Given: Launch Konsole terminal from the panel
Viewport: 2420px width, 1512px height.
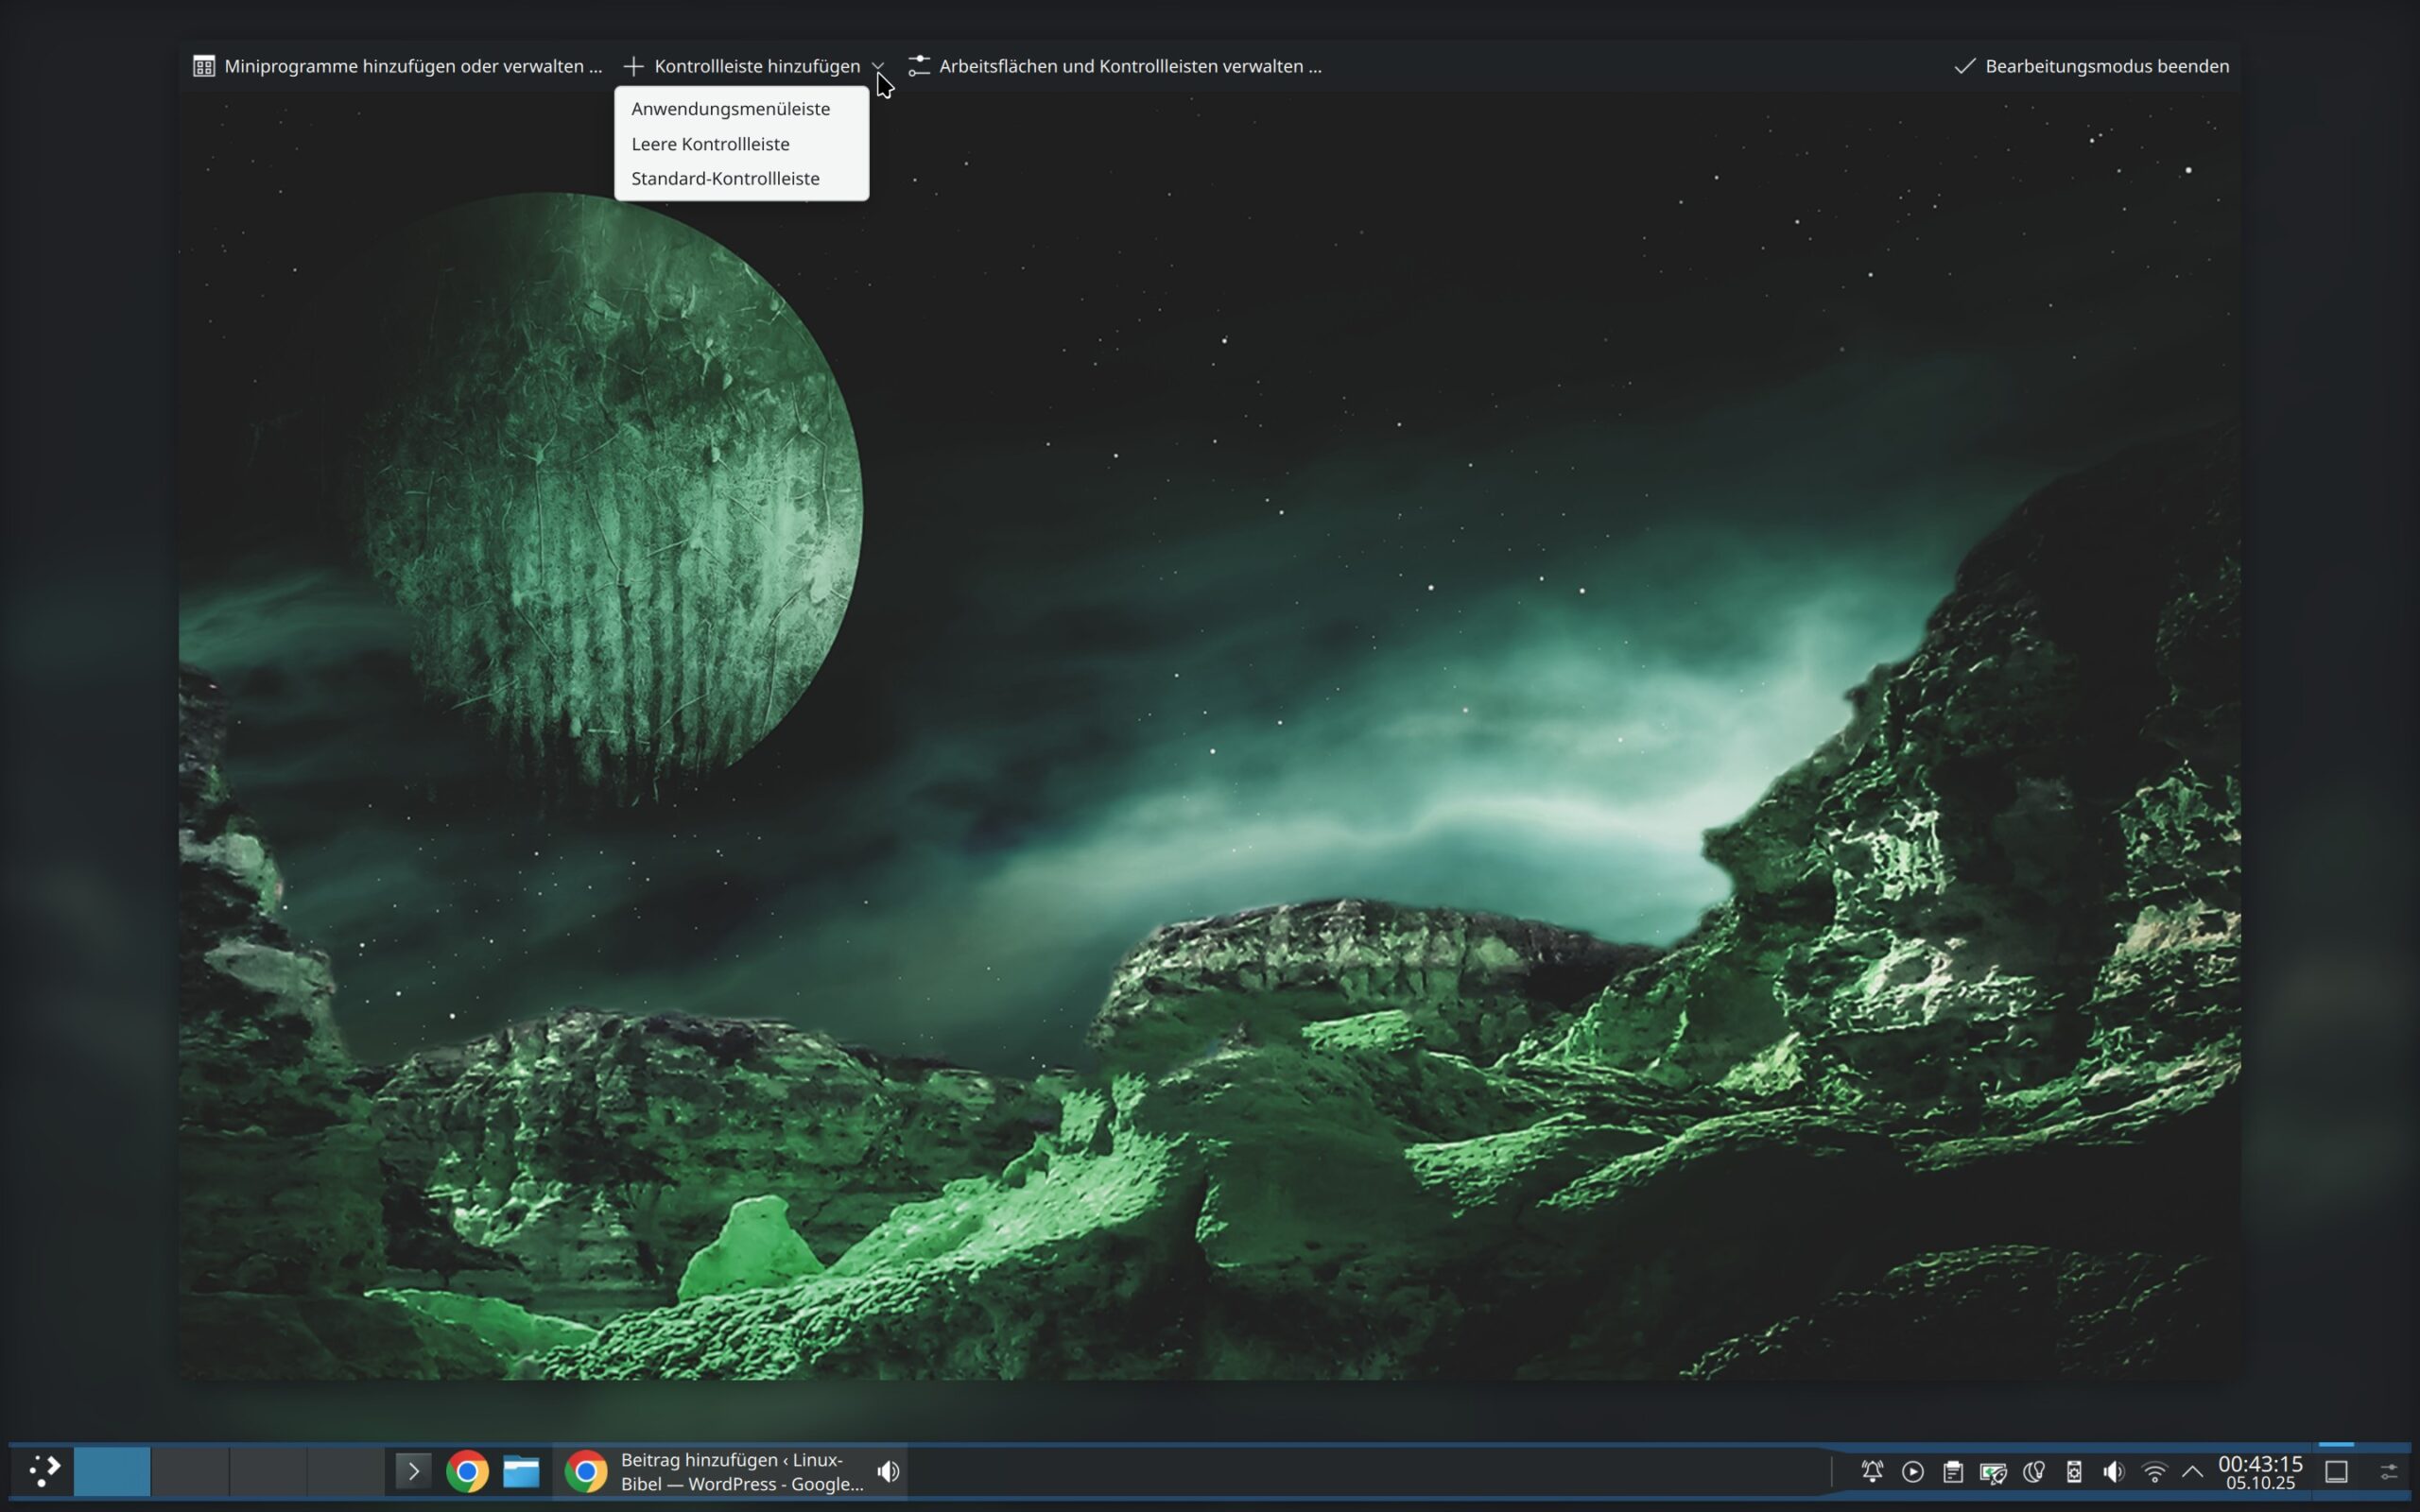Looking at the screenshot, I should point(413,1471).
